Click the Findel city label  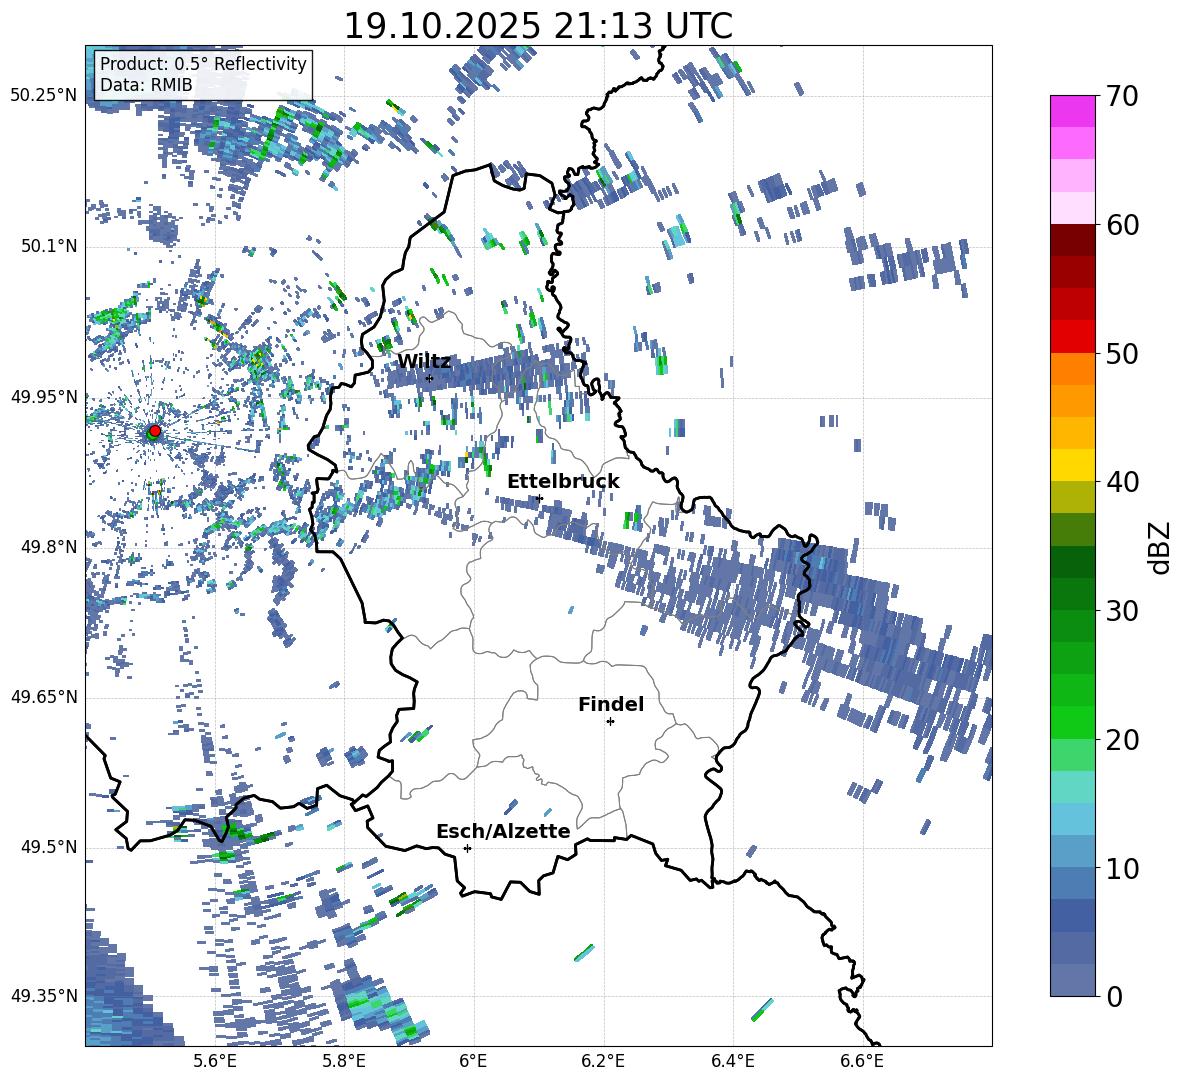611,704
